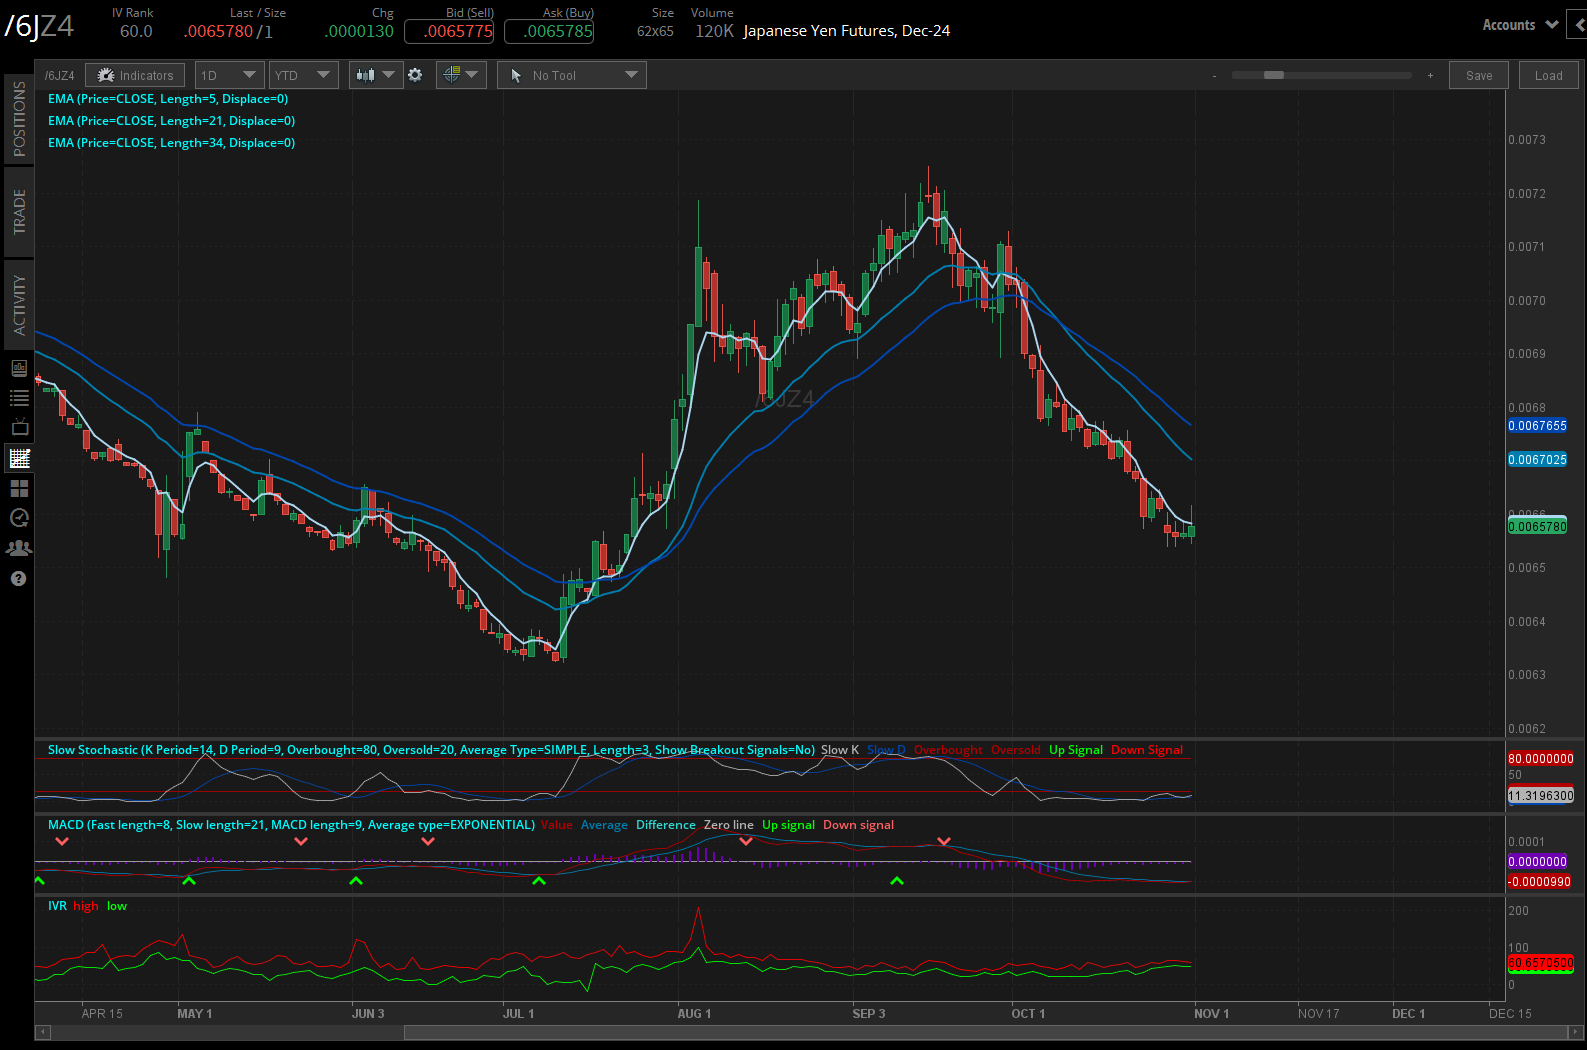
Task: Open the community people icon
Action: pyautogui.click(x=19, y=548)
